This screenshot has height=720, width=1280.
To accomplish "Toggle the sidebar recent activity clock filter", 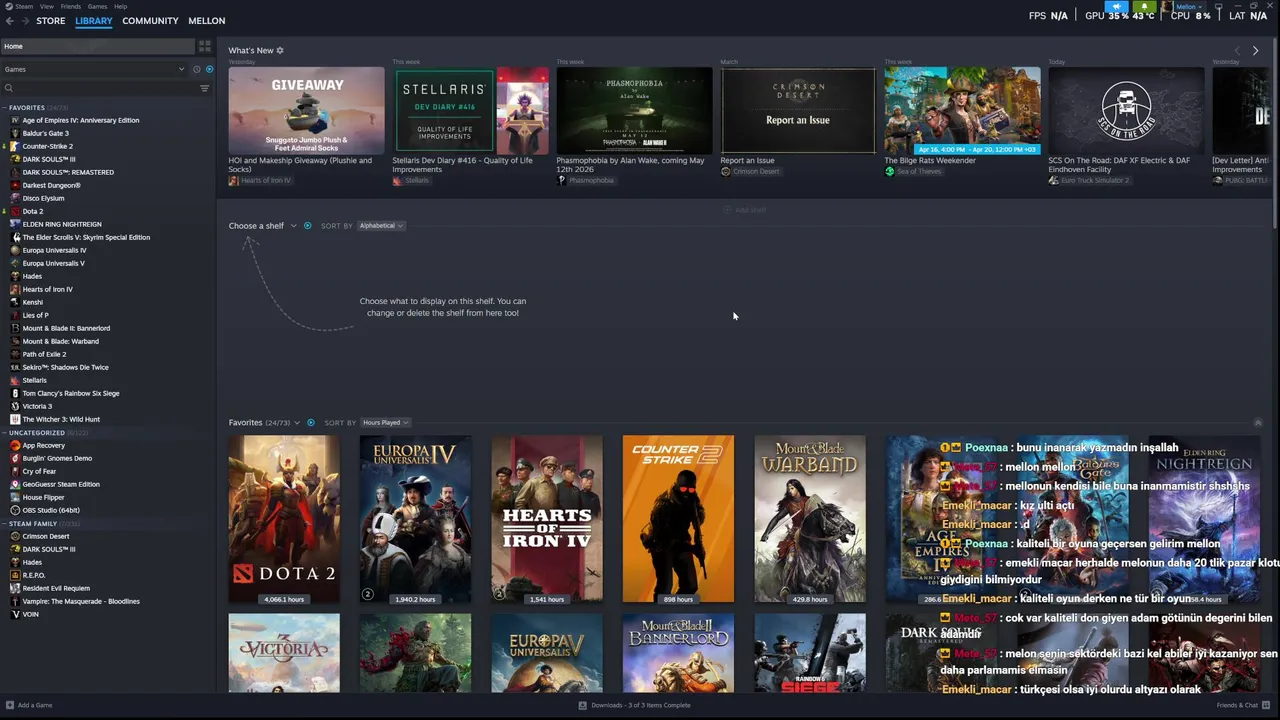I will coord(197,69).
